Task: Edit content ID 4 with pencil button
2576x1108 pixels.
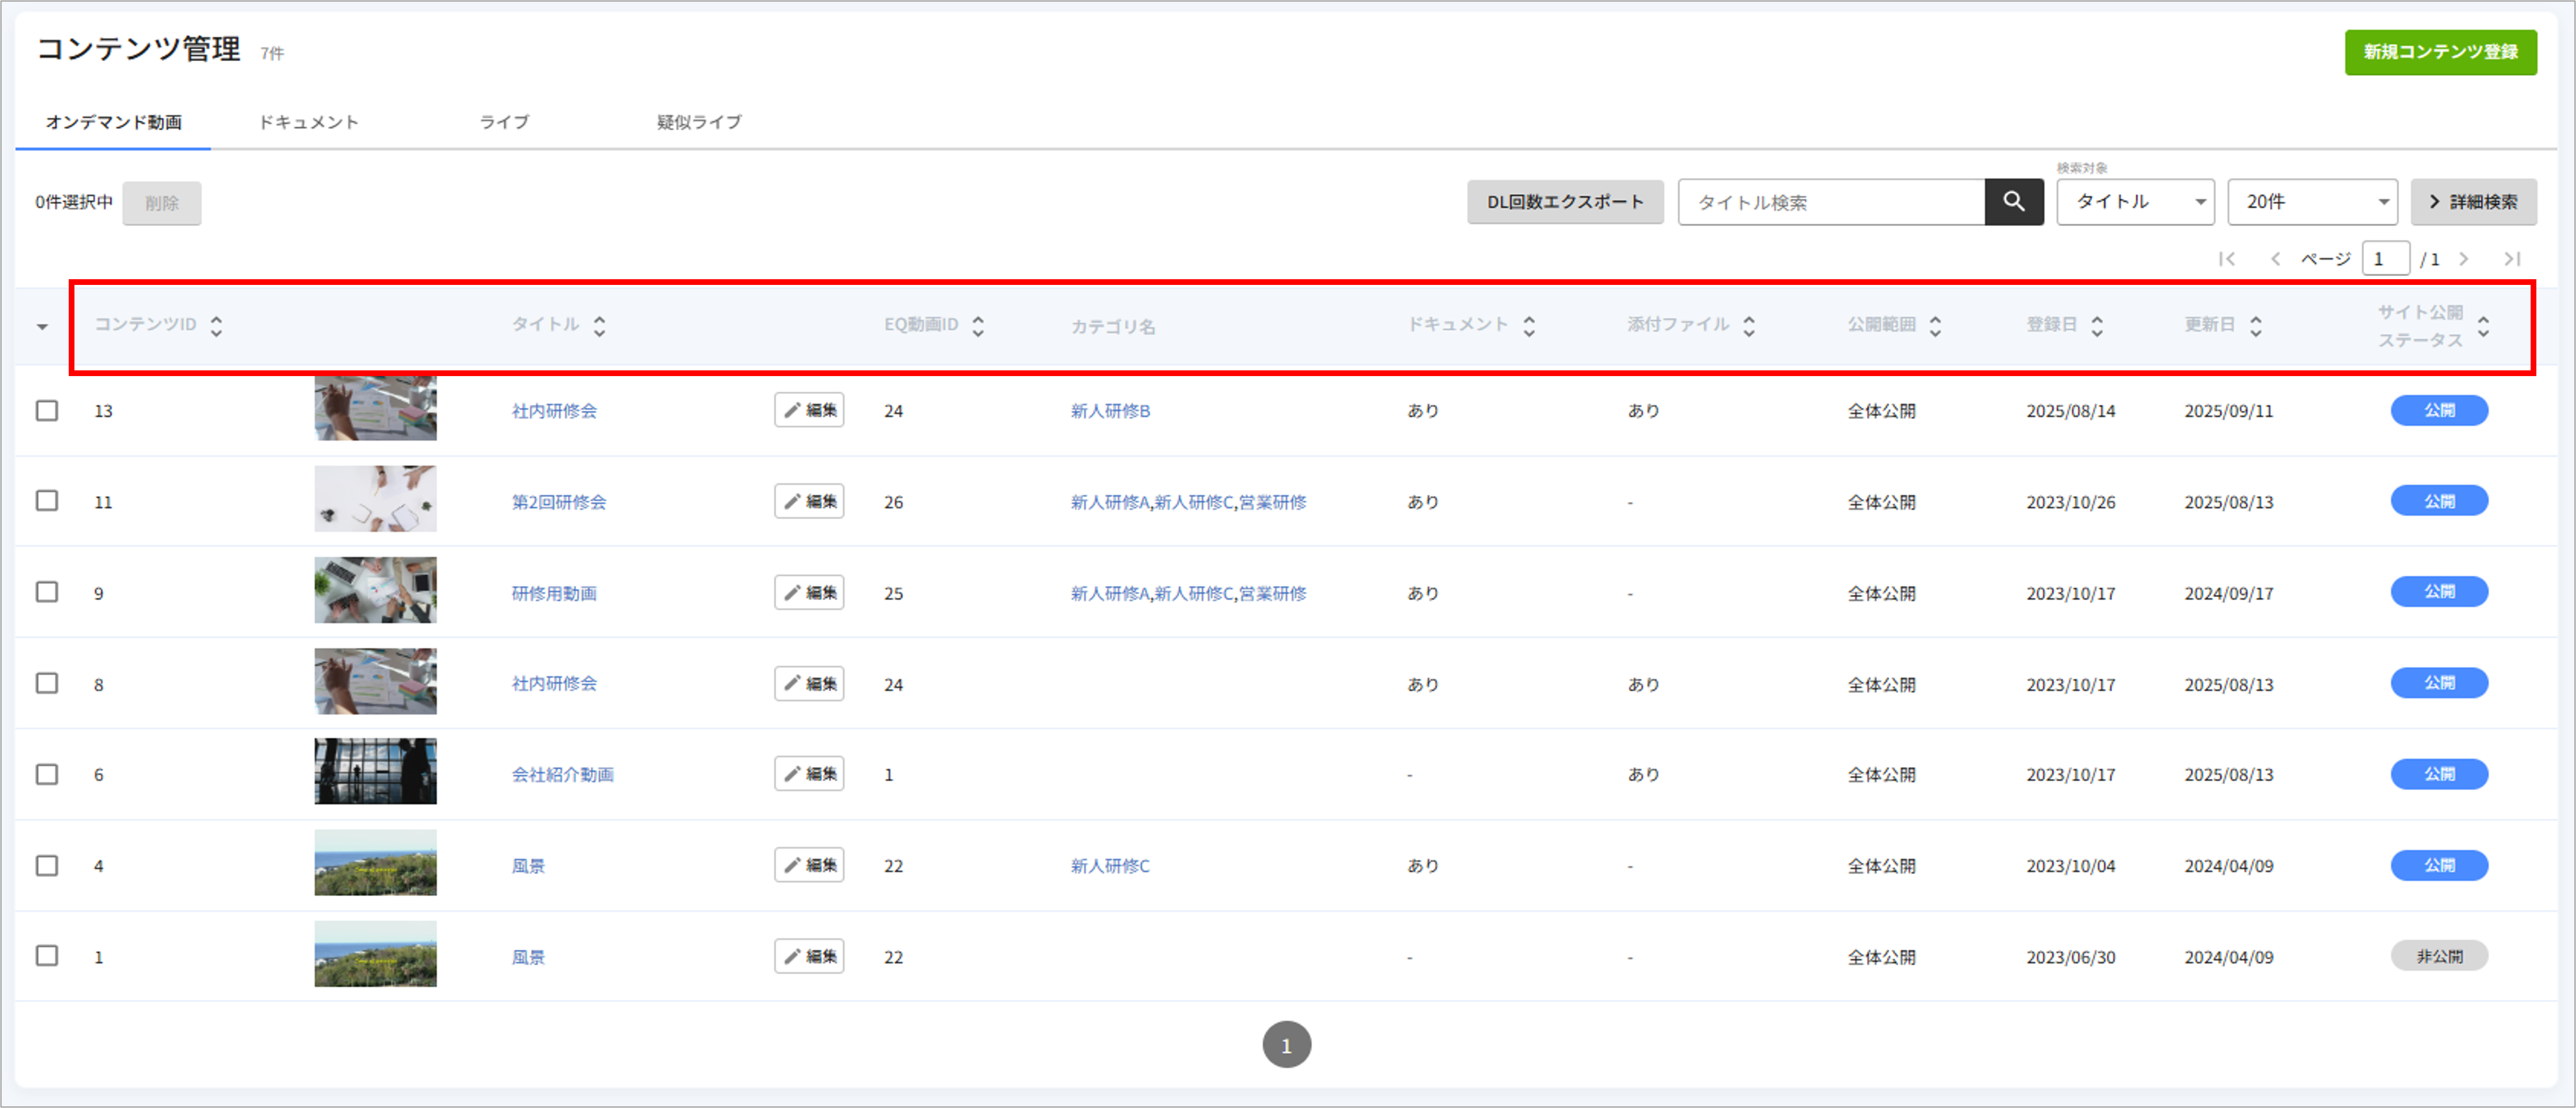Action: tap(809, 864)
